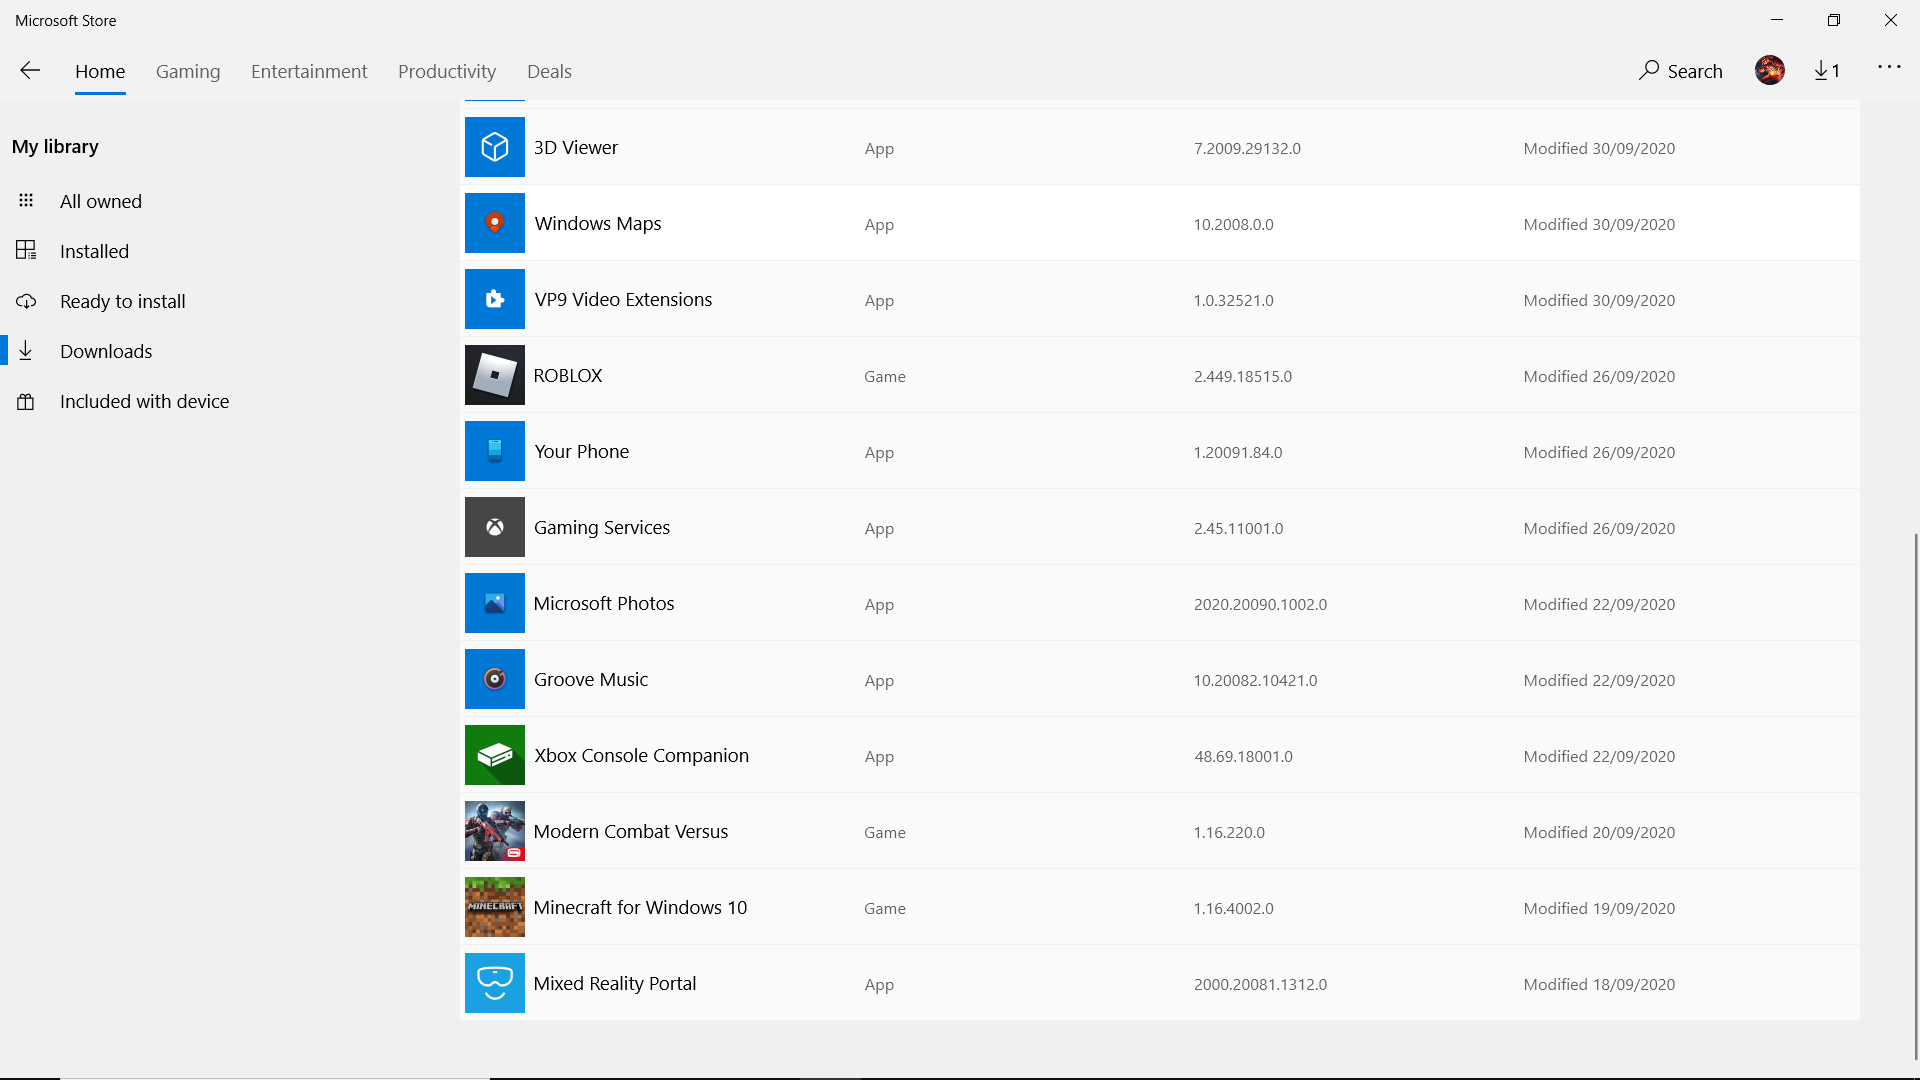
Task: Open downloads and updates indicator
Action: click(1827, 70)
